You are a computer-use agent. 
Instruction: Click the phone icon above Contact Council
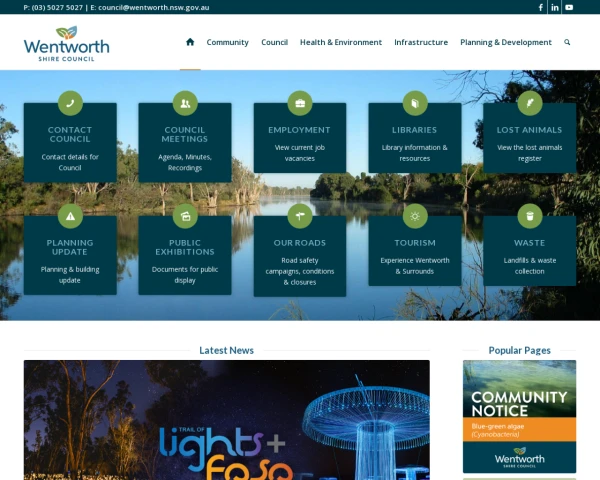(x=70, y=103)
